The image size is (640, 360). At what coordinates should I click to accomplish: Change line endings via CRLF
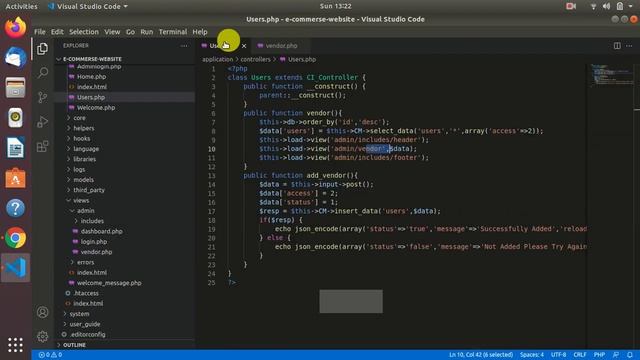(580, 355)
